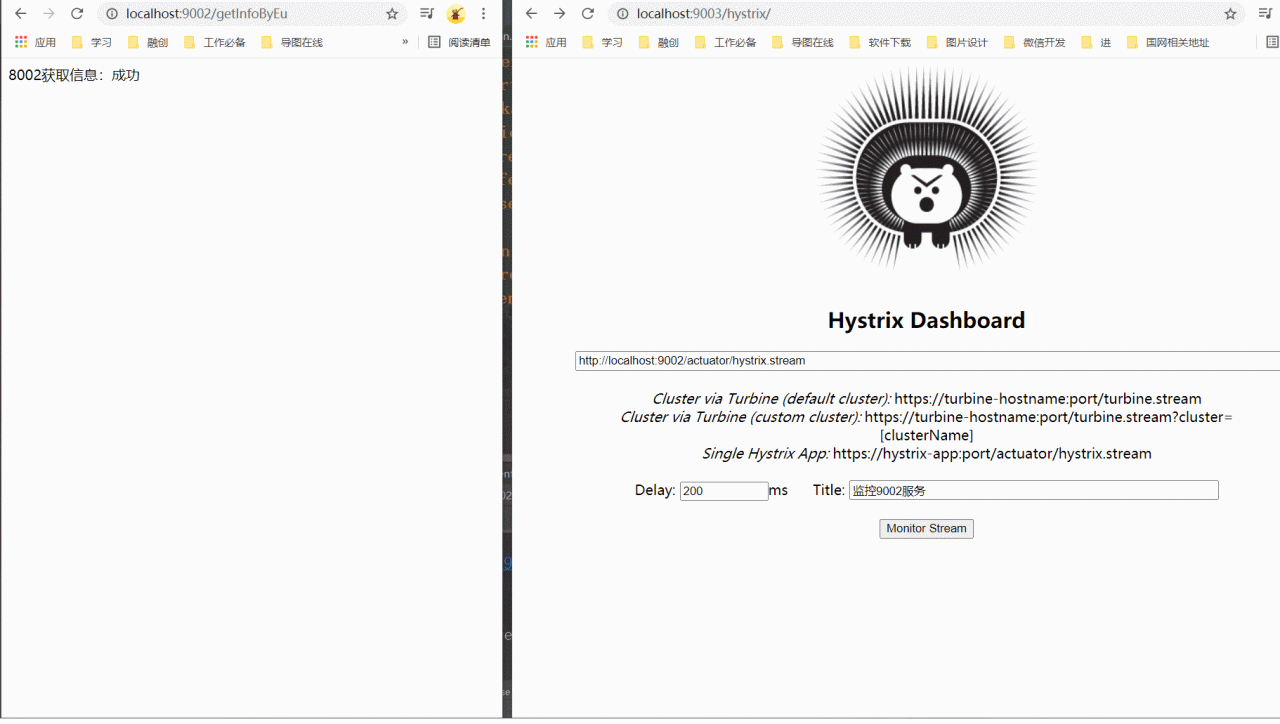Viewport: 1280px width, 724px height.
Task: Open 图片设计 bookmark folder
Action: (957, 42)
